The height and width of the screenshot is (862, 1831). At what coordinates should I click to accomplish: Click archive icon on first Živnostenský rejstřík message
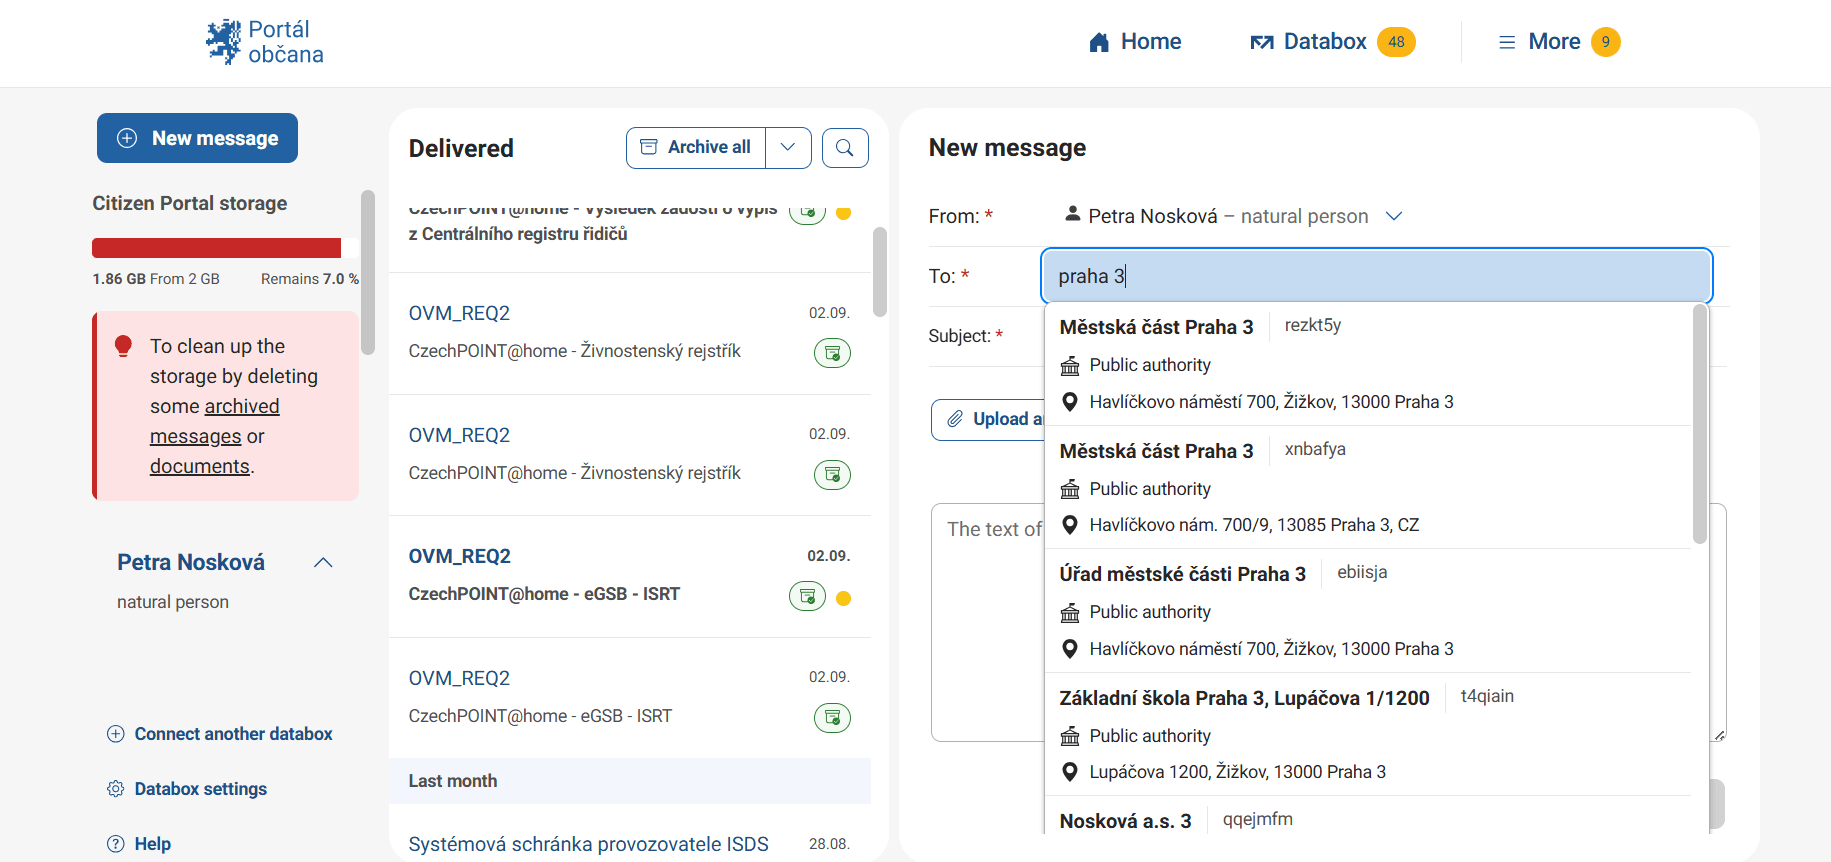832,353
